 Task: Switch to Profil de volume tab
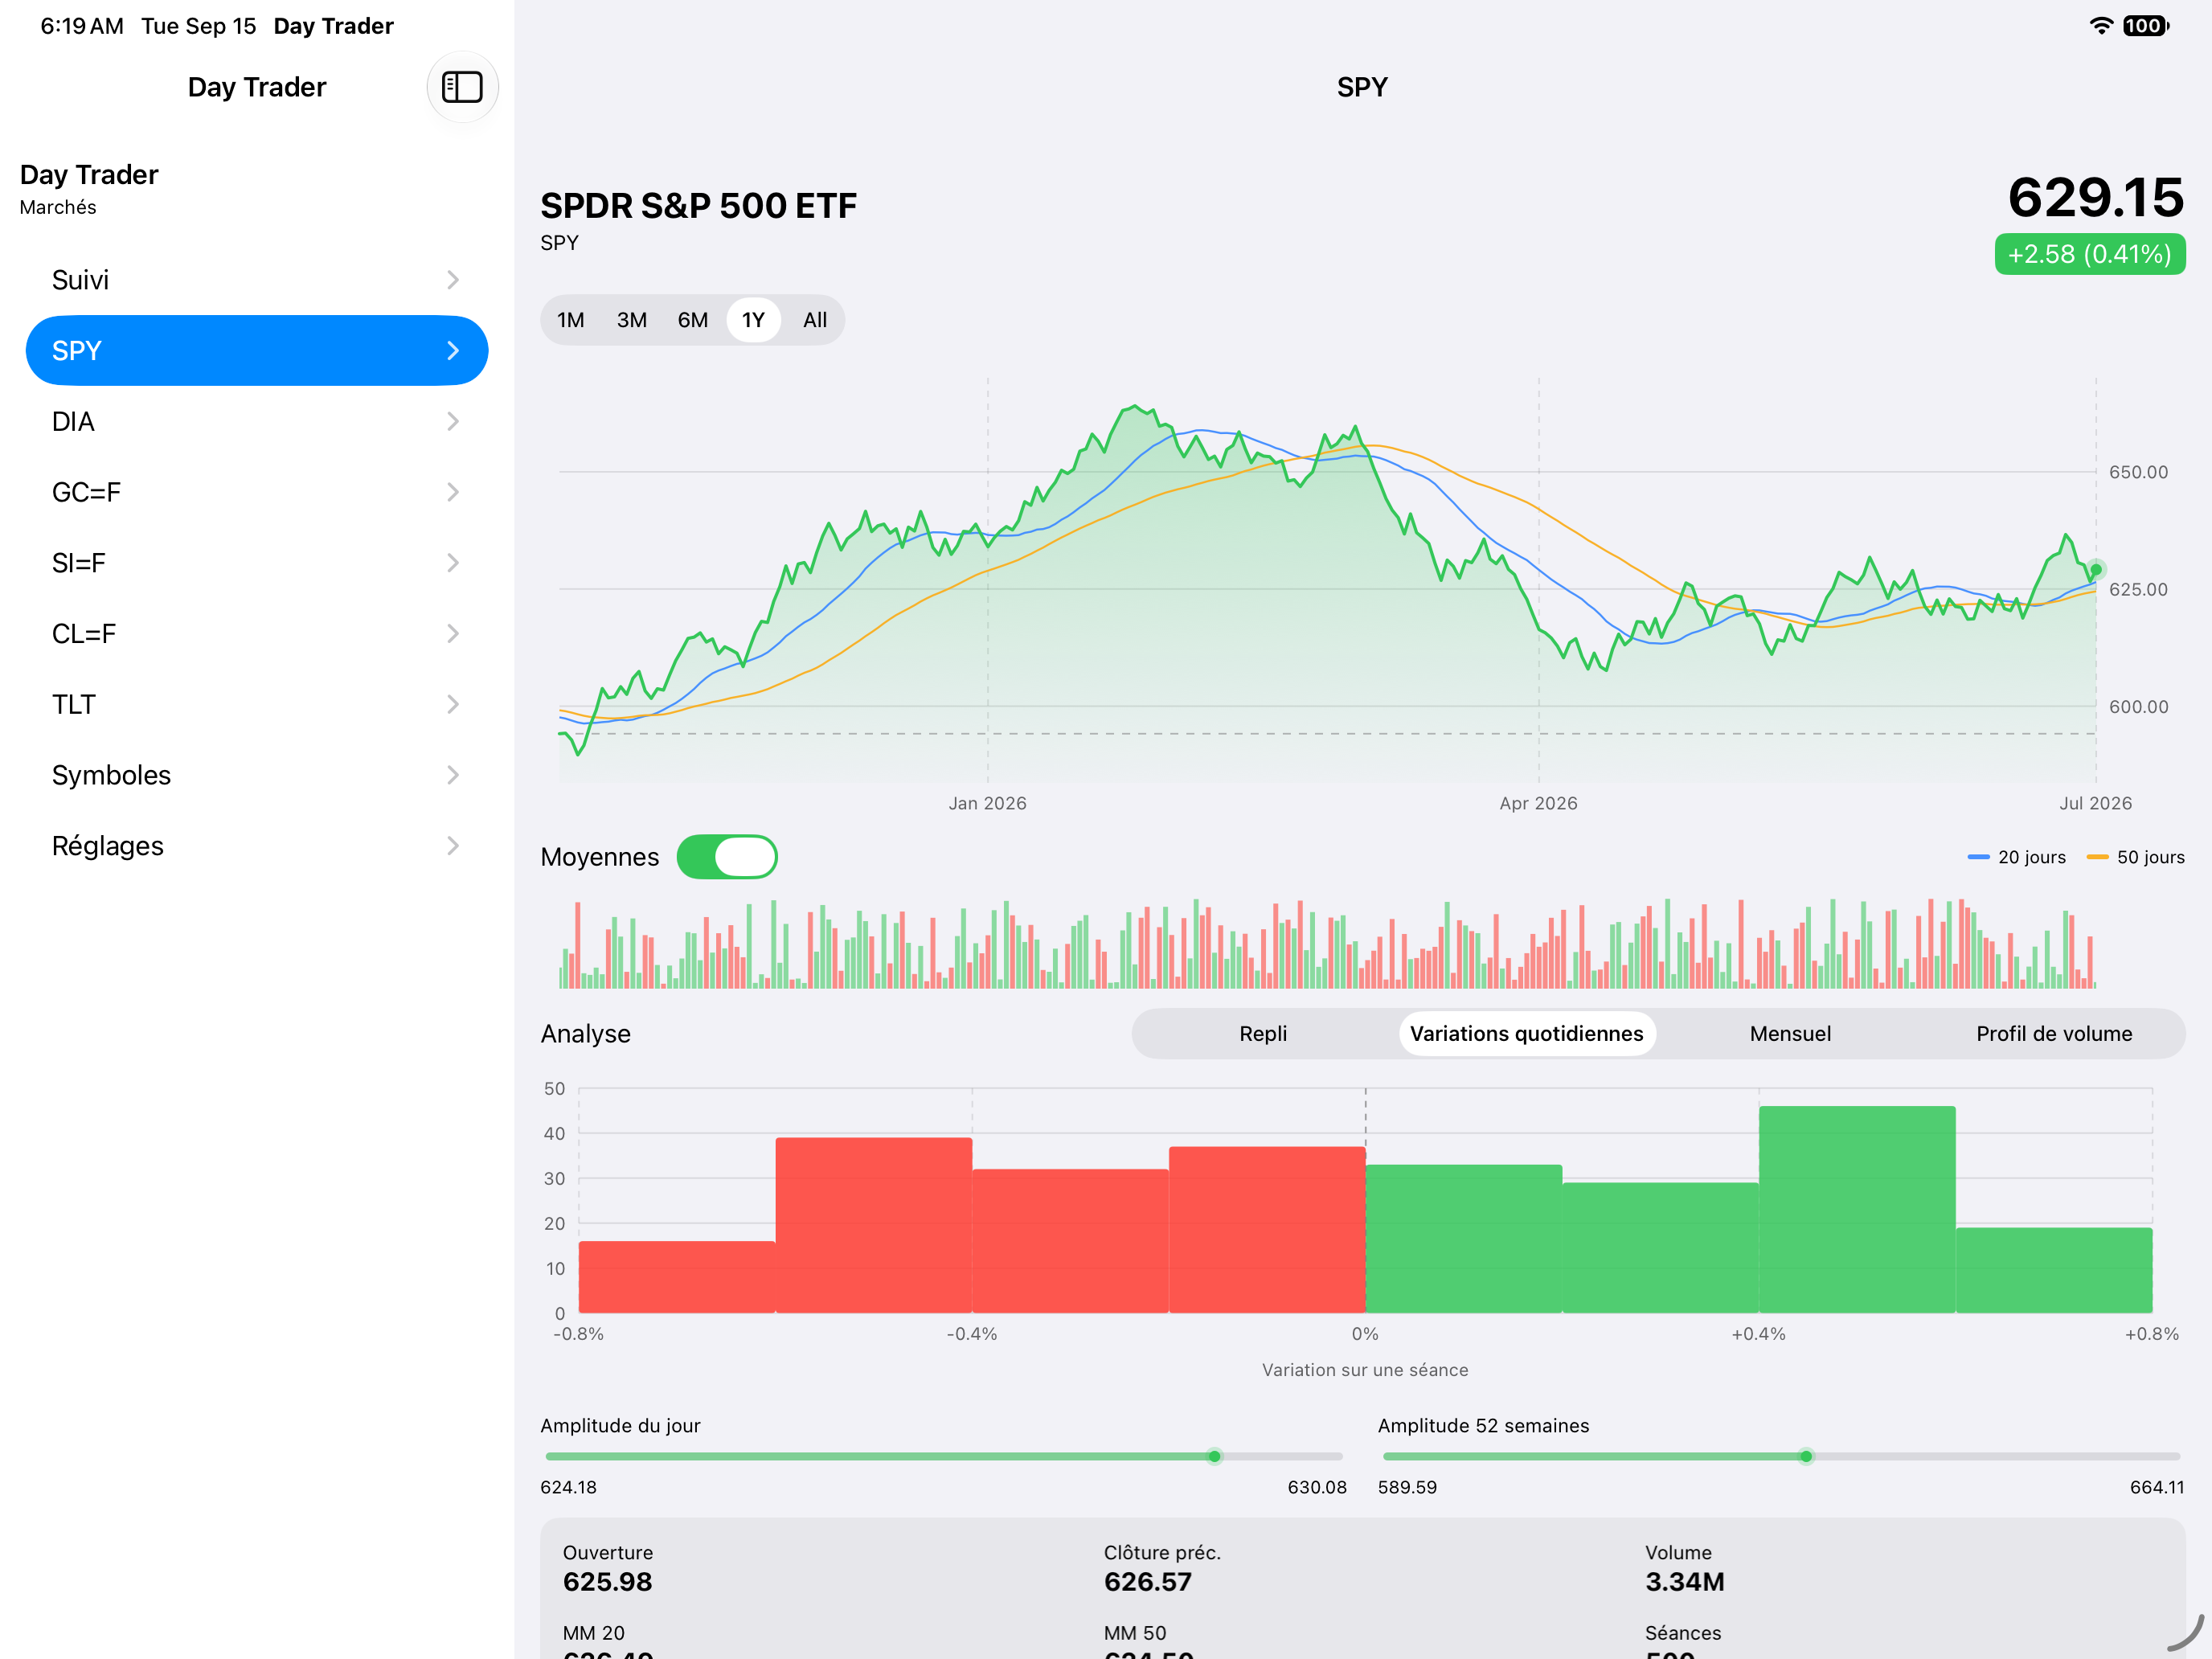[2054, 1034]
